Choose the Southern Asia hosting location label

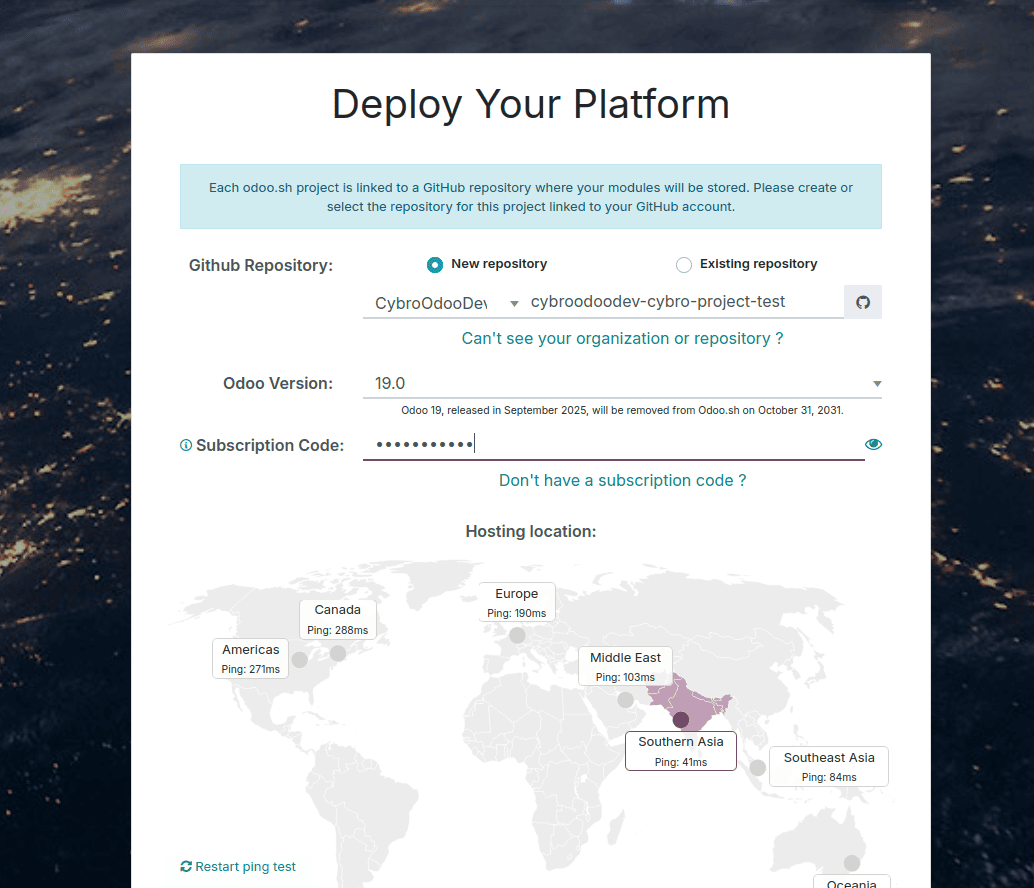pyautogui.click(x=681, y=751)
